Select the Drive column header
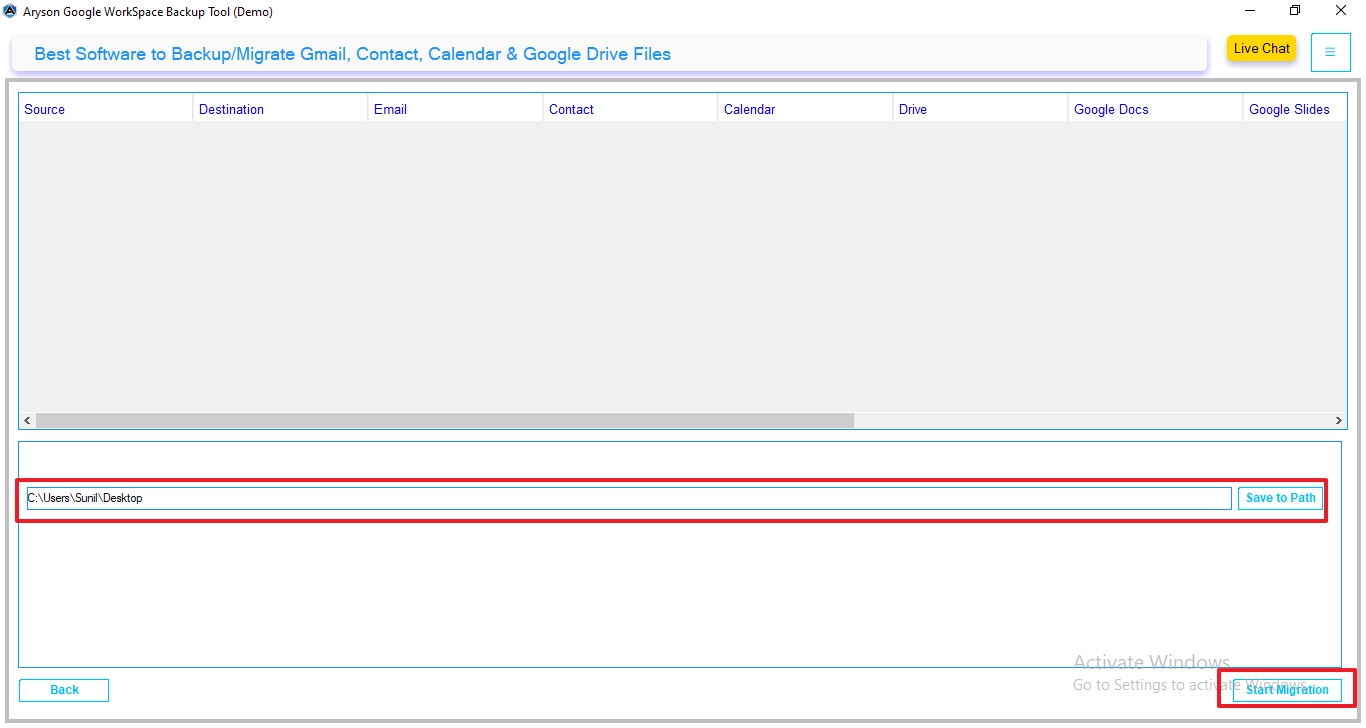 click(x=980, y=109)
